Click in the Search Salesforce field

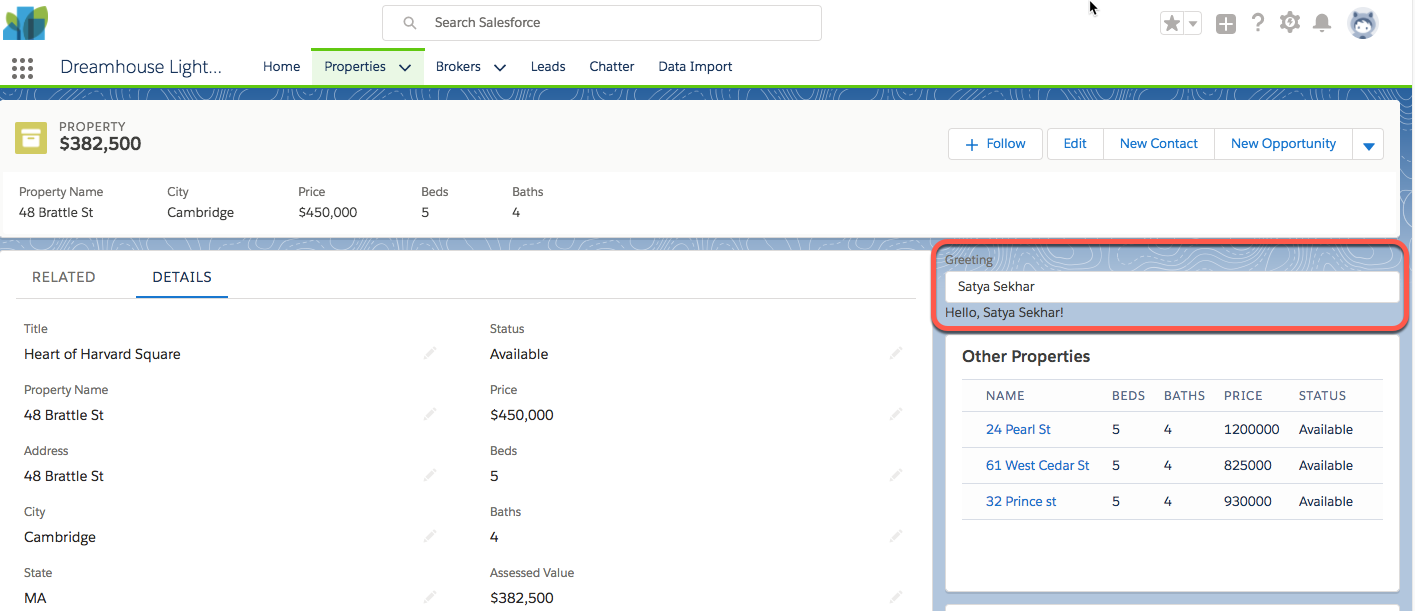[x=602, y=22]
